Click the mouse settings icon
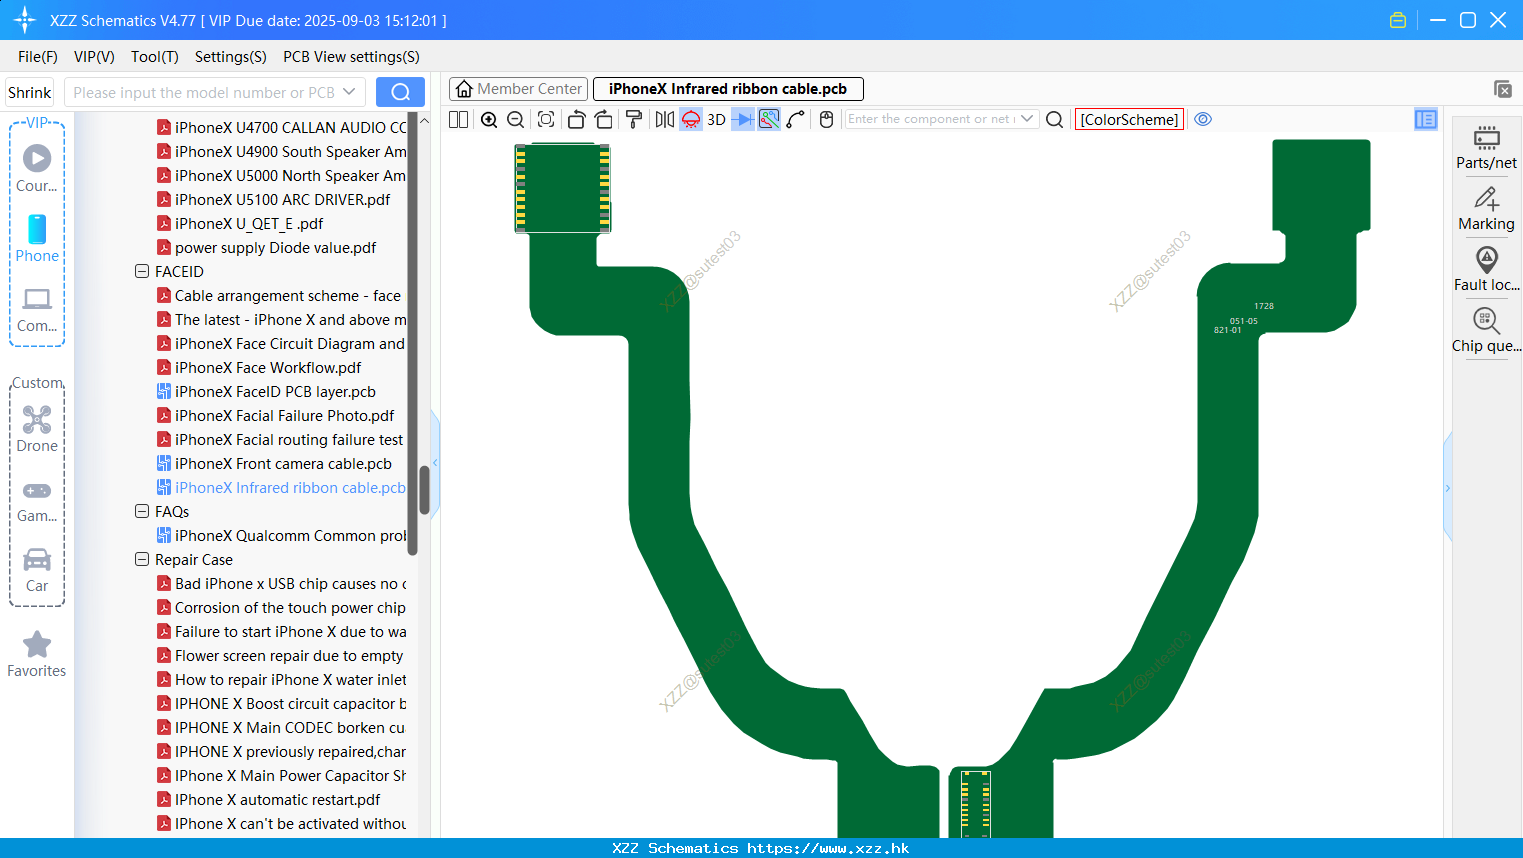Viewport: 1523px width, 858px height. click(826, 119)
